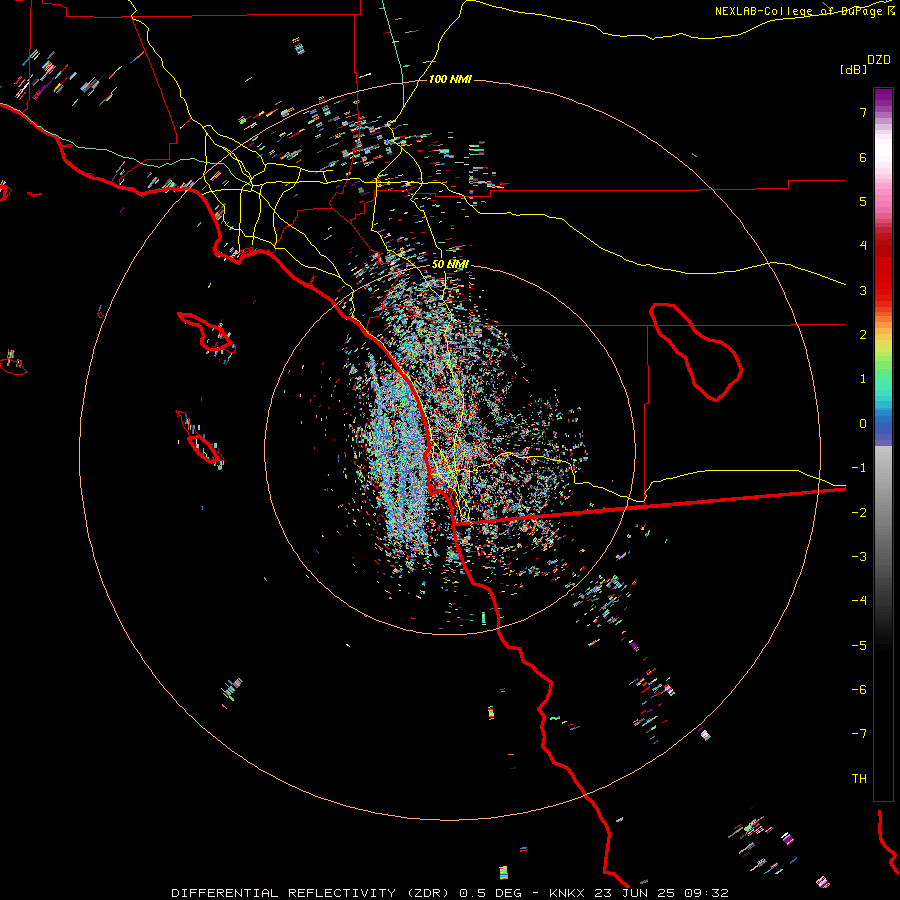Click the '5' value on the color scale
The width and height of the screenshot is (900, 900).
863,201
